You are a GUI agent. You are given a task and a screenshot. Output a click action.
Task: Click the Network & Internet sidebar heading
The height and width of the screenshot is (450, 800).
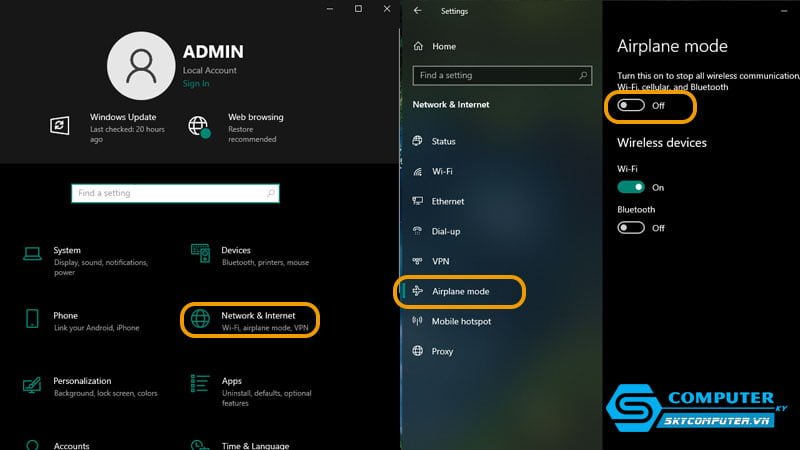(x=451, y=105)
